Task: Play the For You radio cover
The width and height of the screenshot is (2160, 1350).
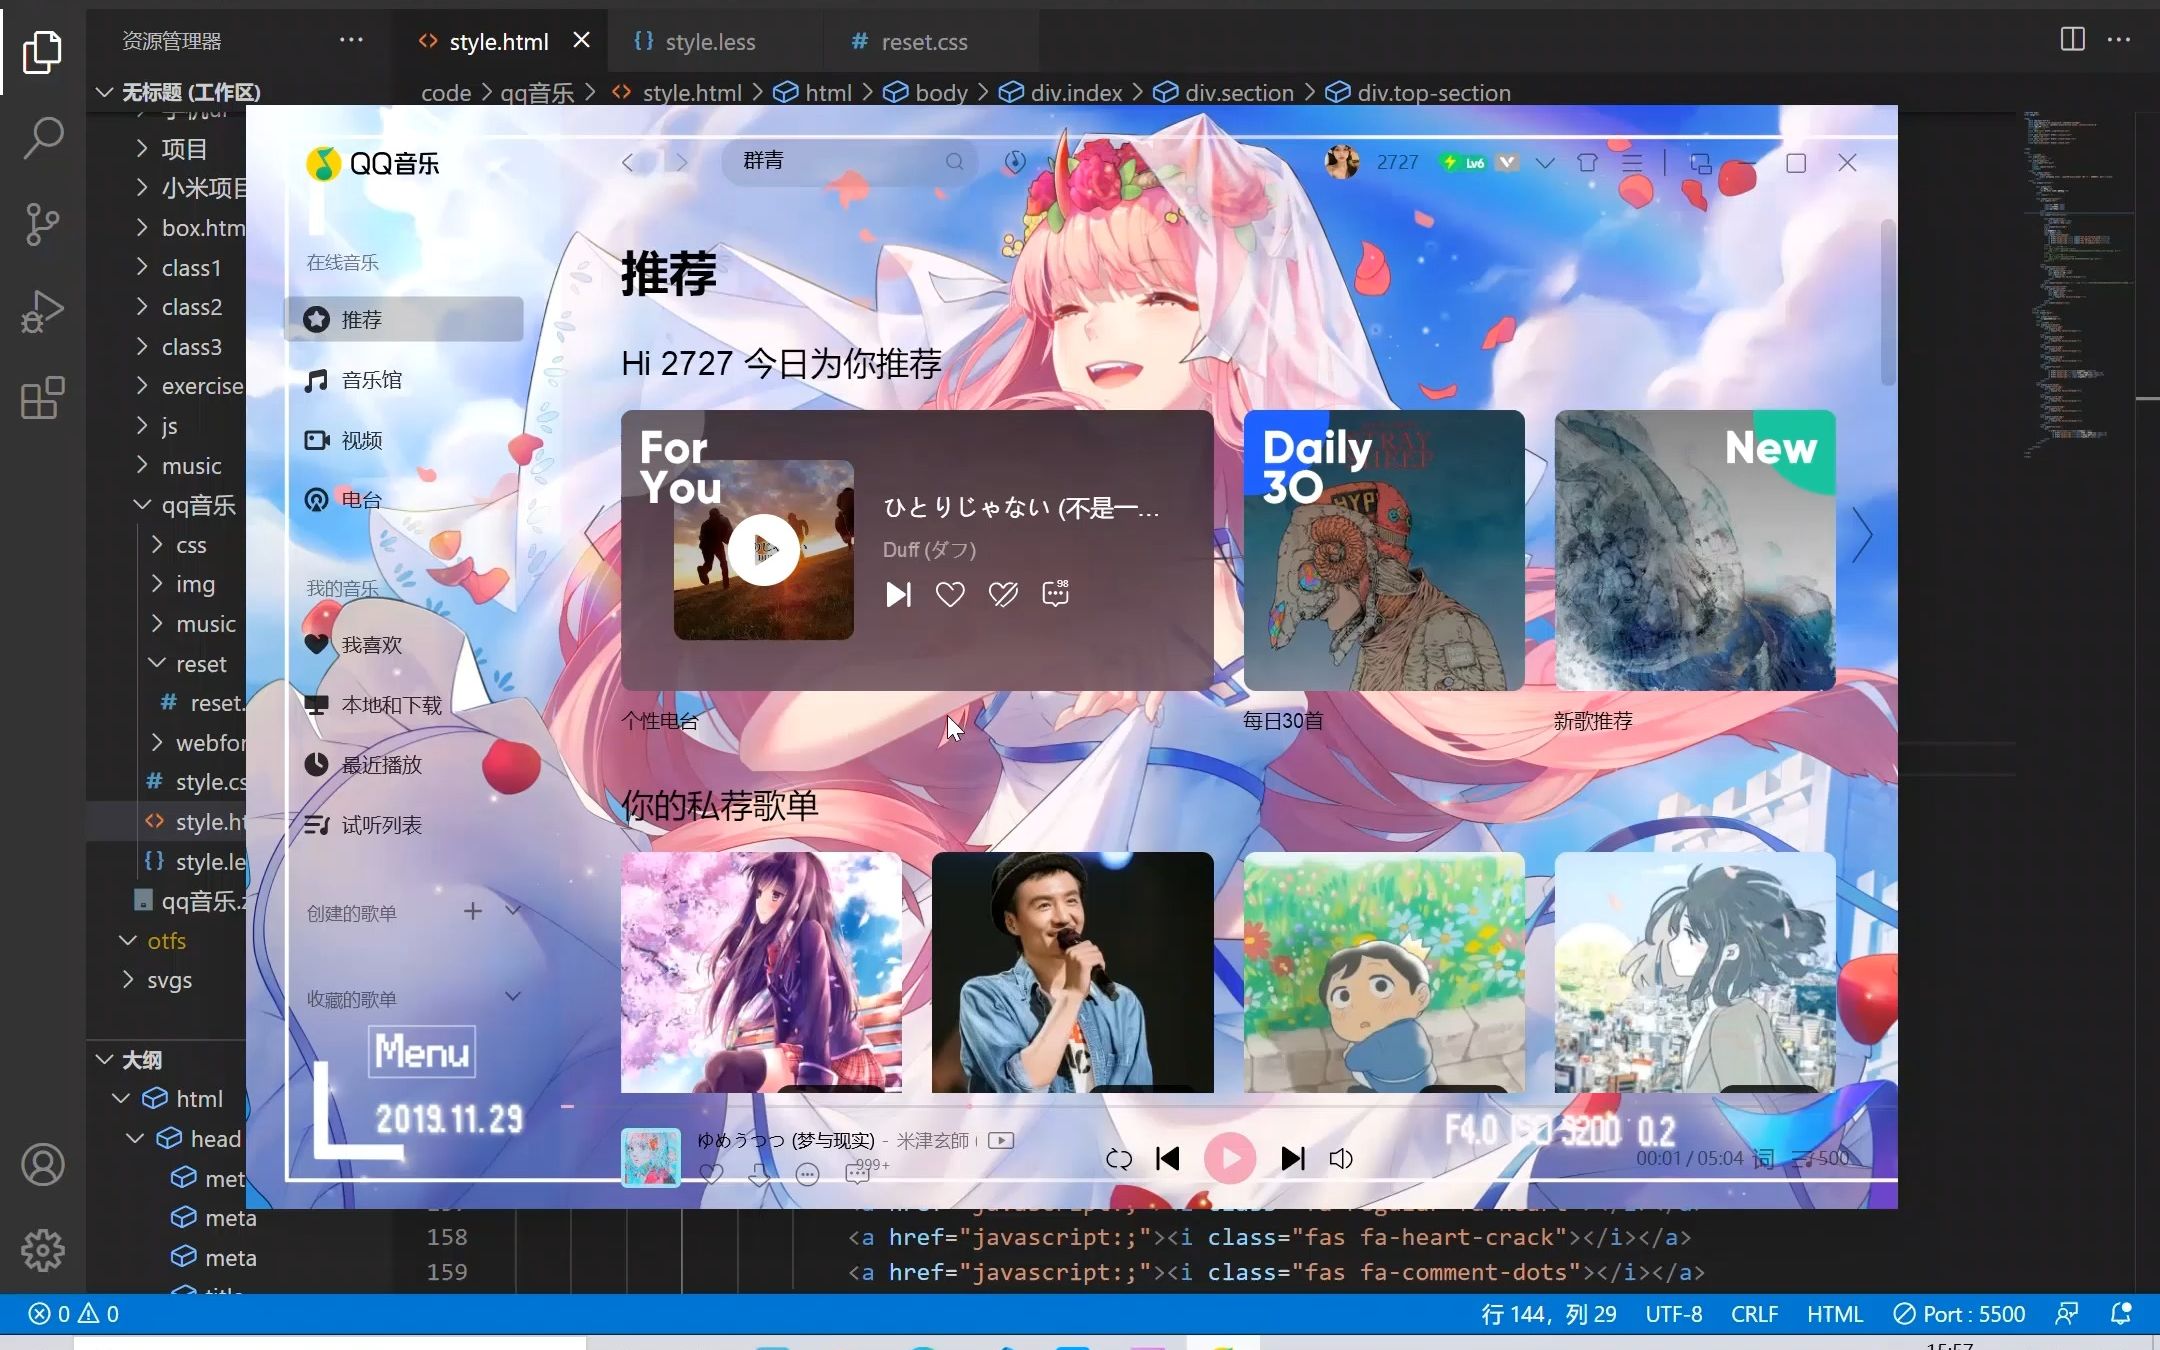Action: [763, 549]
